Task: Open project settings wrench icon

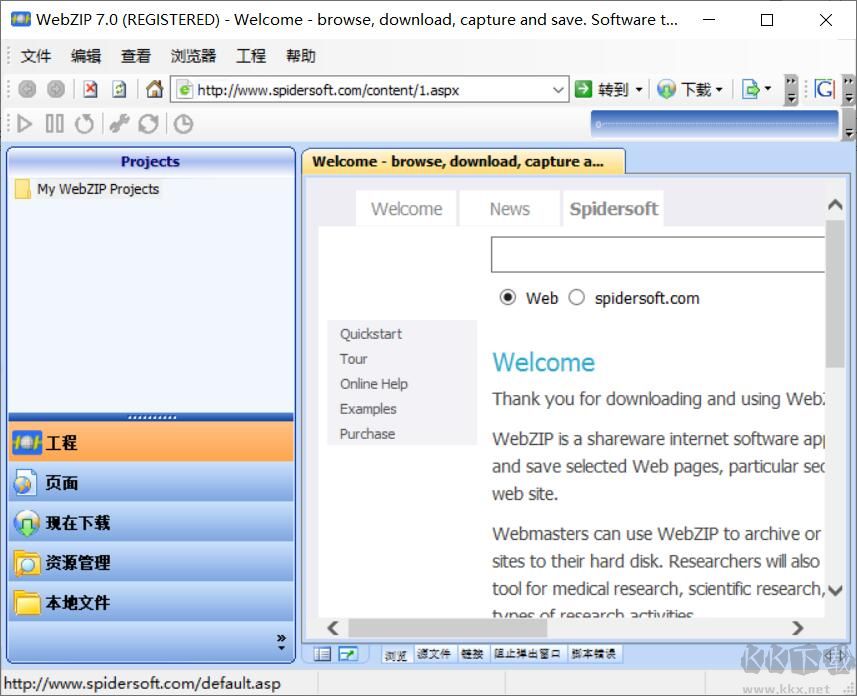Action: pyautogui.click(x=119, y=124)
